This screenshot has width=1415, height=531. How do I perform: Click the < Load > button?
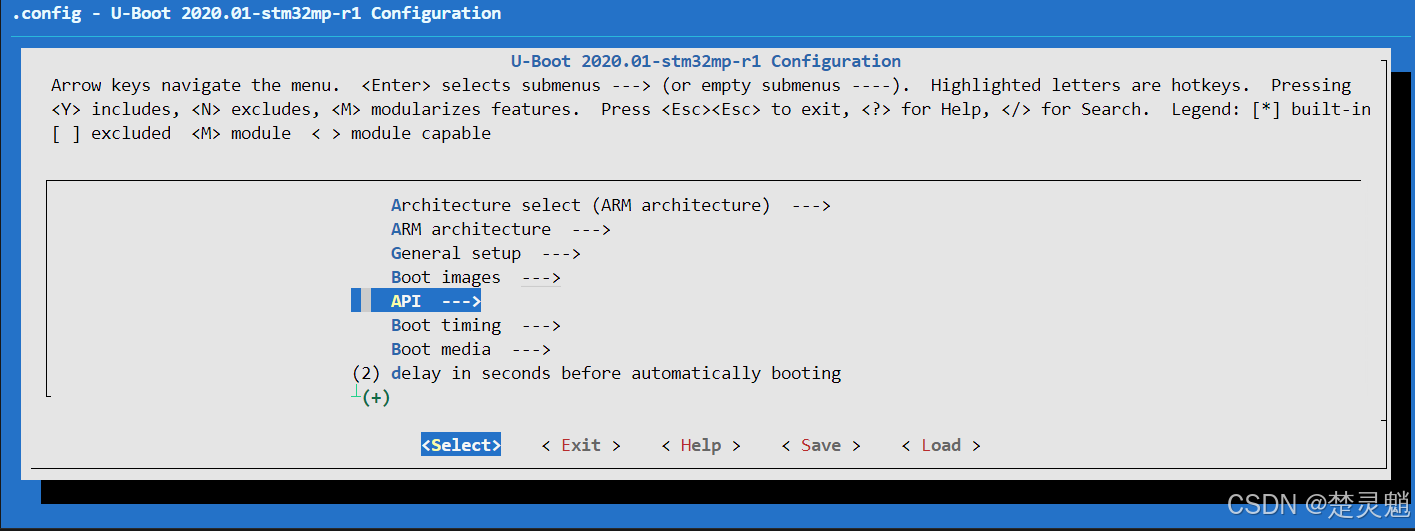click(941, 445)
